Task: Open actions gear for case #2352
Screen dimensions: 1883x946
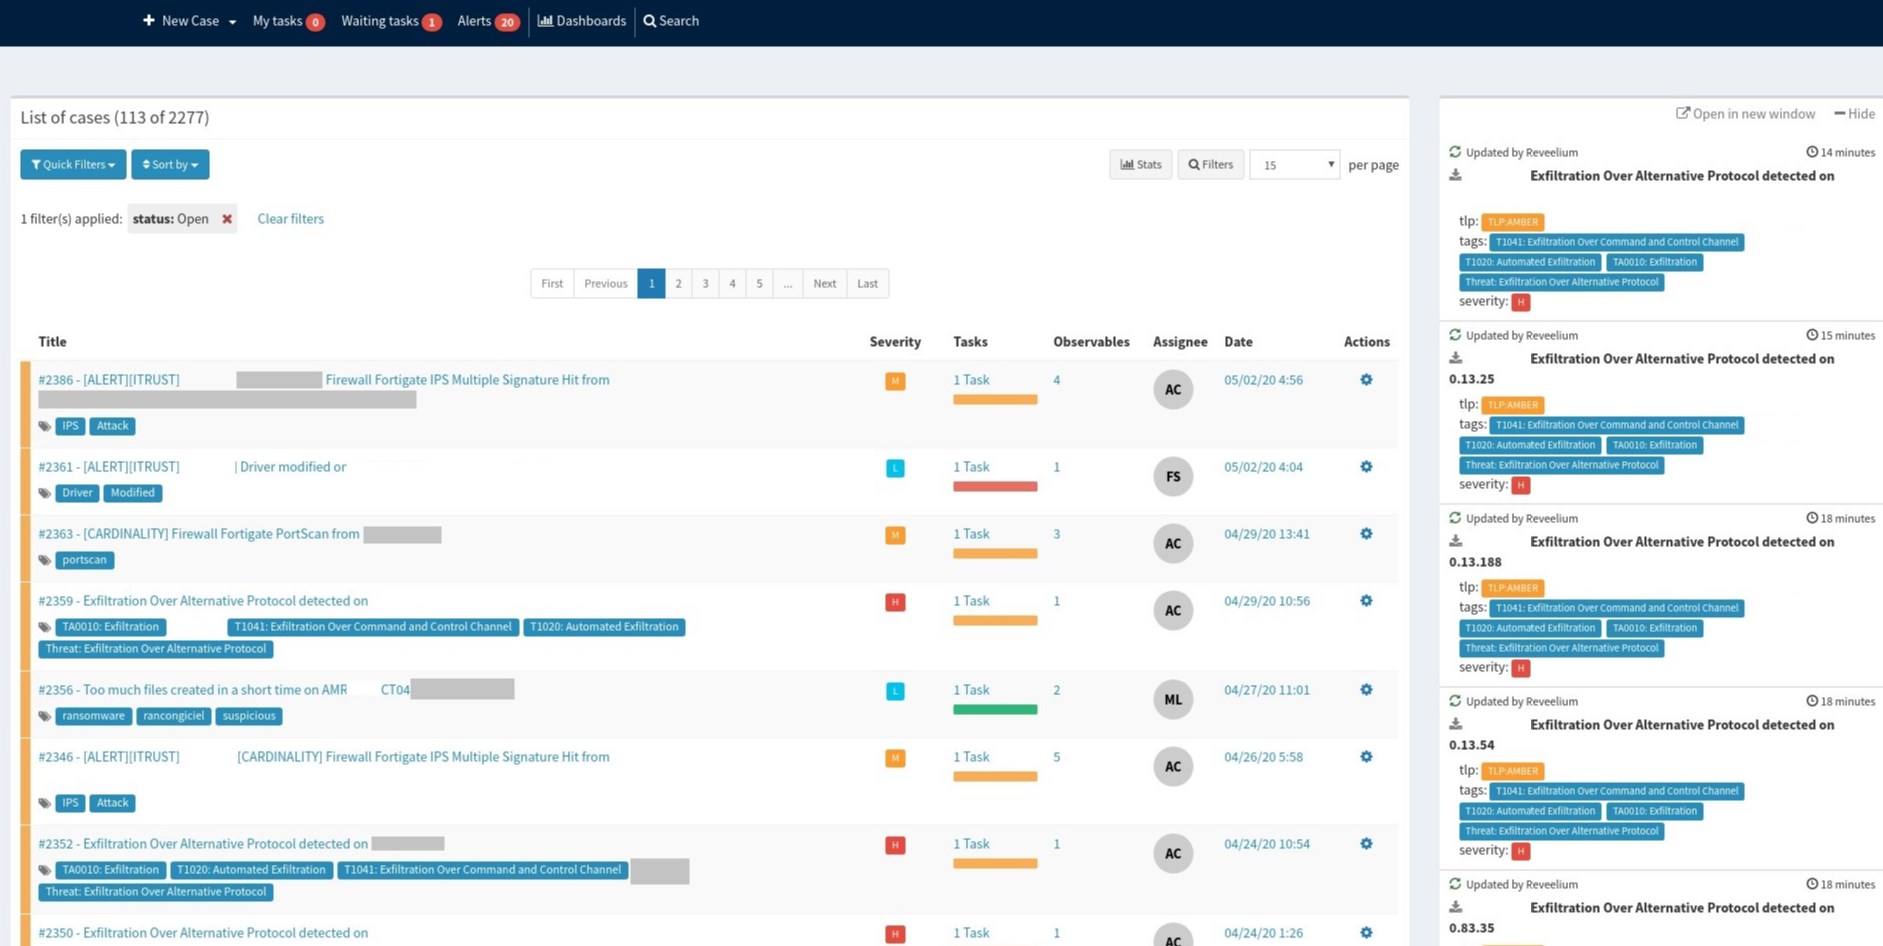Action: click(x=1366, y=844)
